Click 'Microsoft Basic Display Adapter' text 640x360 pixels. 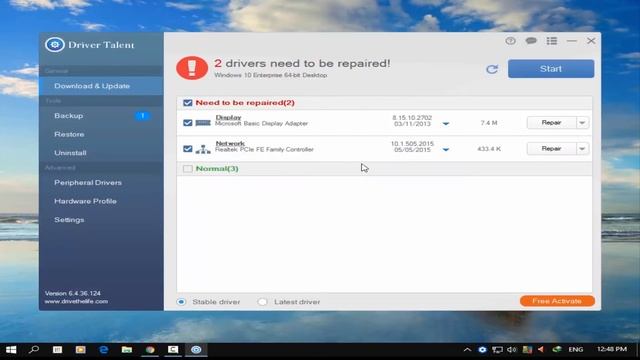262,124
